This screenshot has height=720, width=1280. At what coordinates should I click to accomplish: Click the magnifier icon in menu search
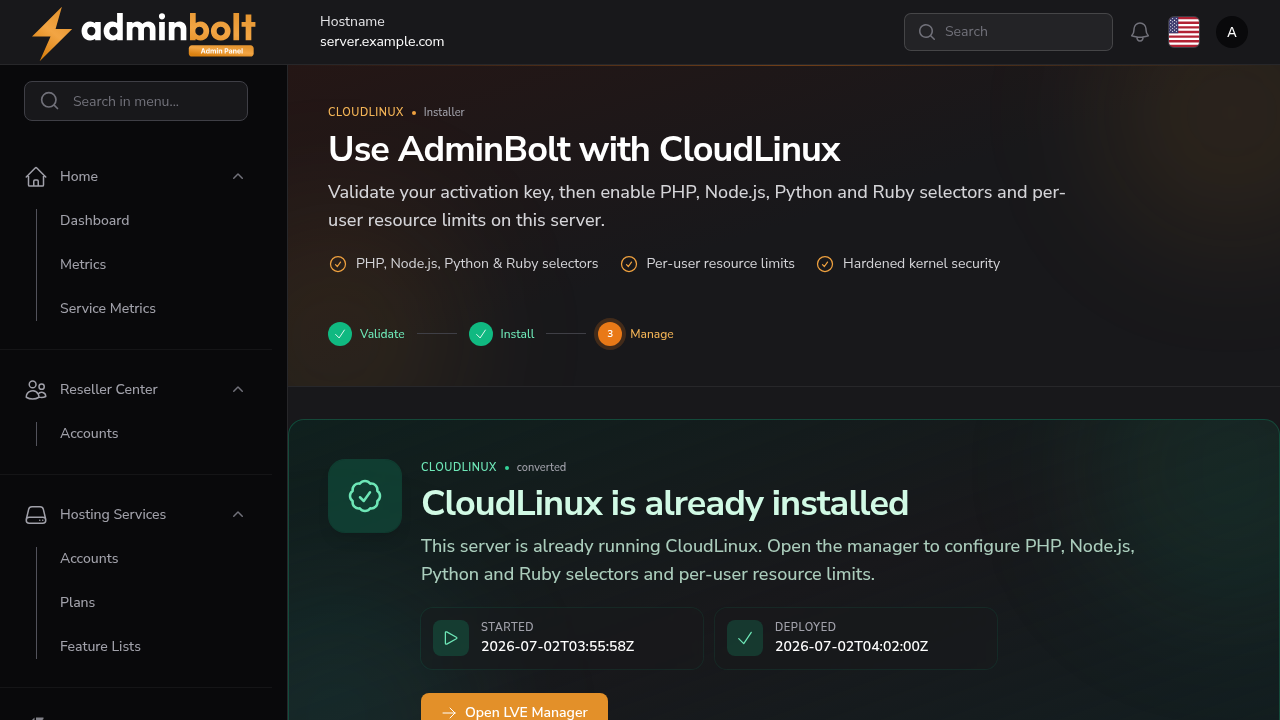pos(50,101)
